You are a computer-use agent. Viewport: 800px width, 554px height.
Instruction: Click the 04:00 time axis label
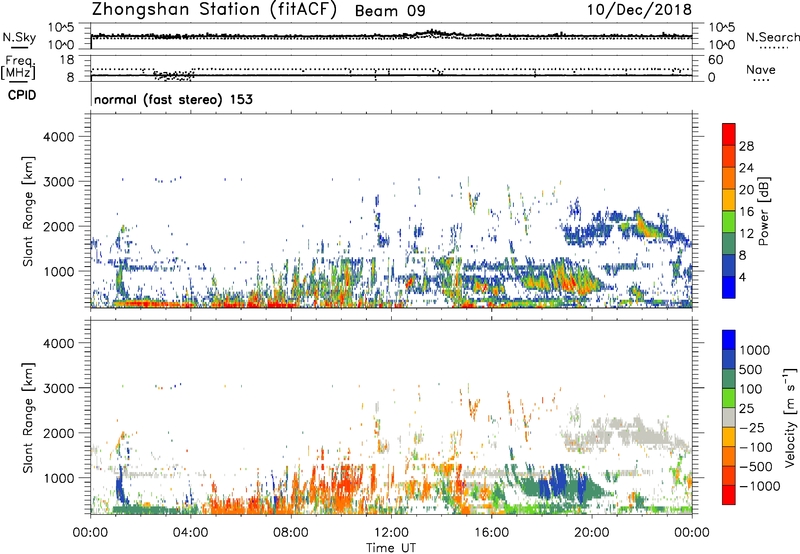click(190, 533)
